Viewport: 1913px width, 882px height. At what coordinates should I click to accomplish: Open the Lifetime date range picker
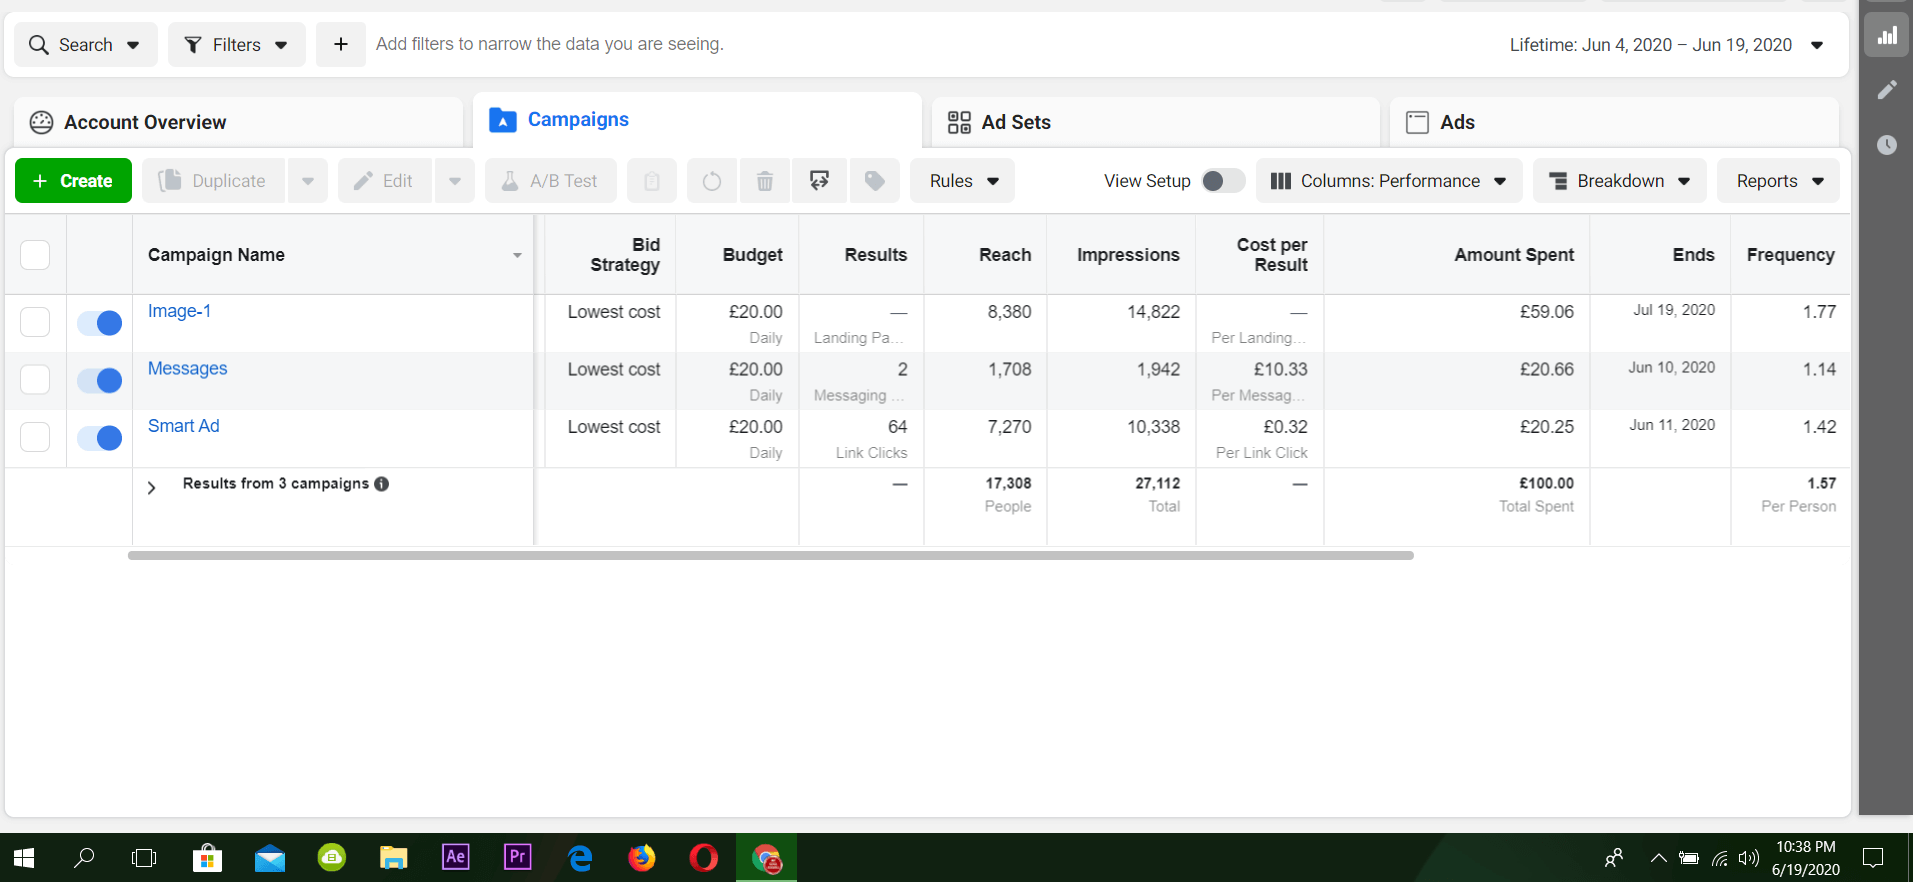coord(1666,45)
